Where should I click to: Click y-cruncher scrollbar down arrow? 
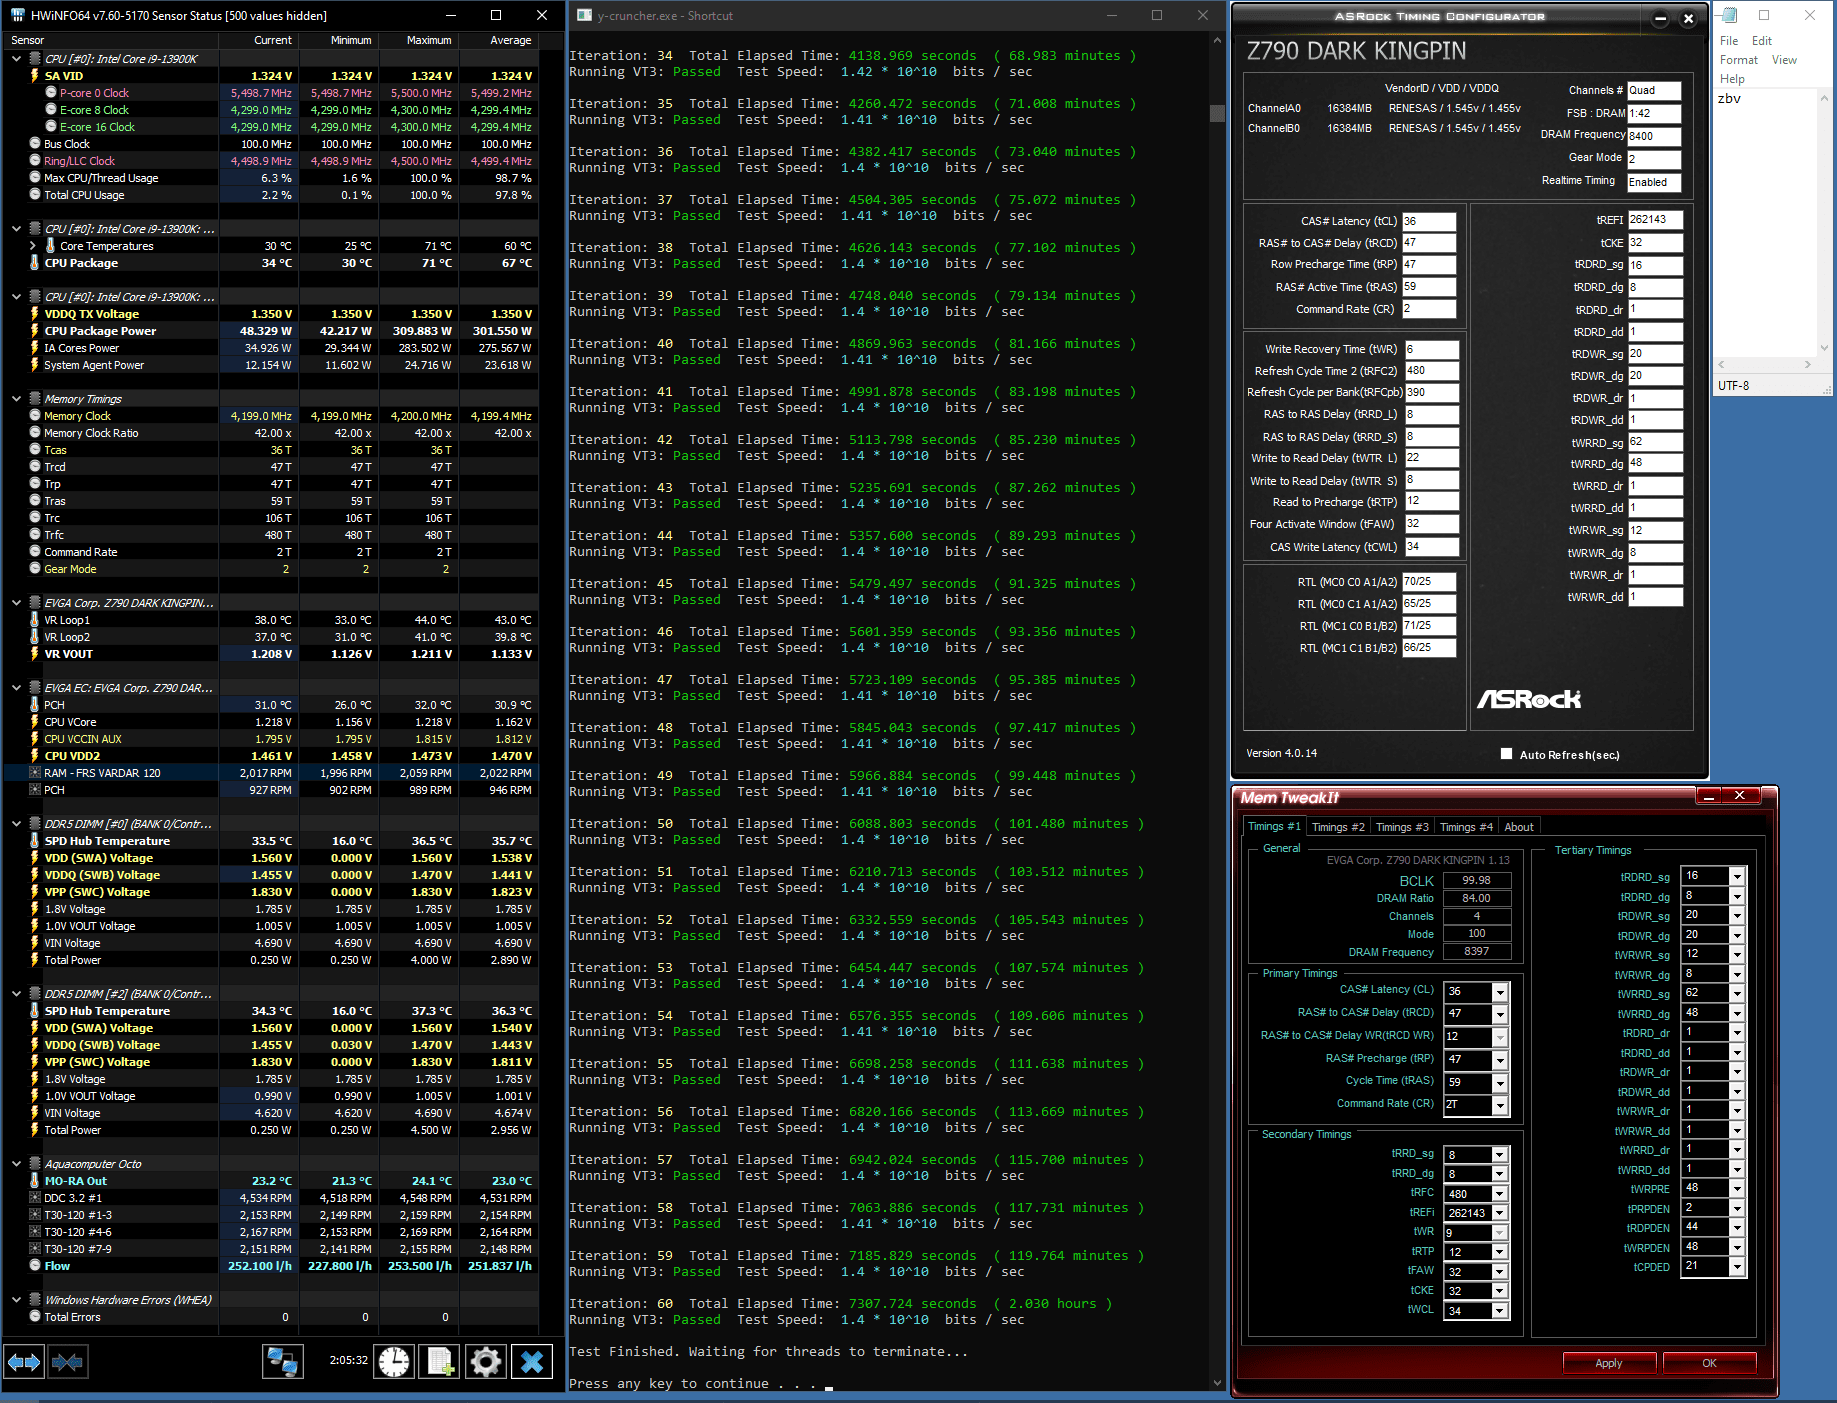click(1217, 1383)
